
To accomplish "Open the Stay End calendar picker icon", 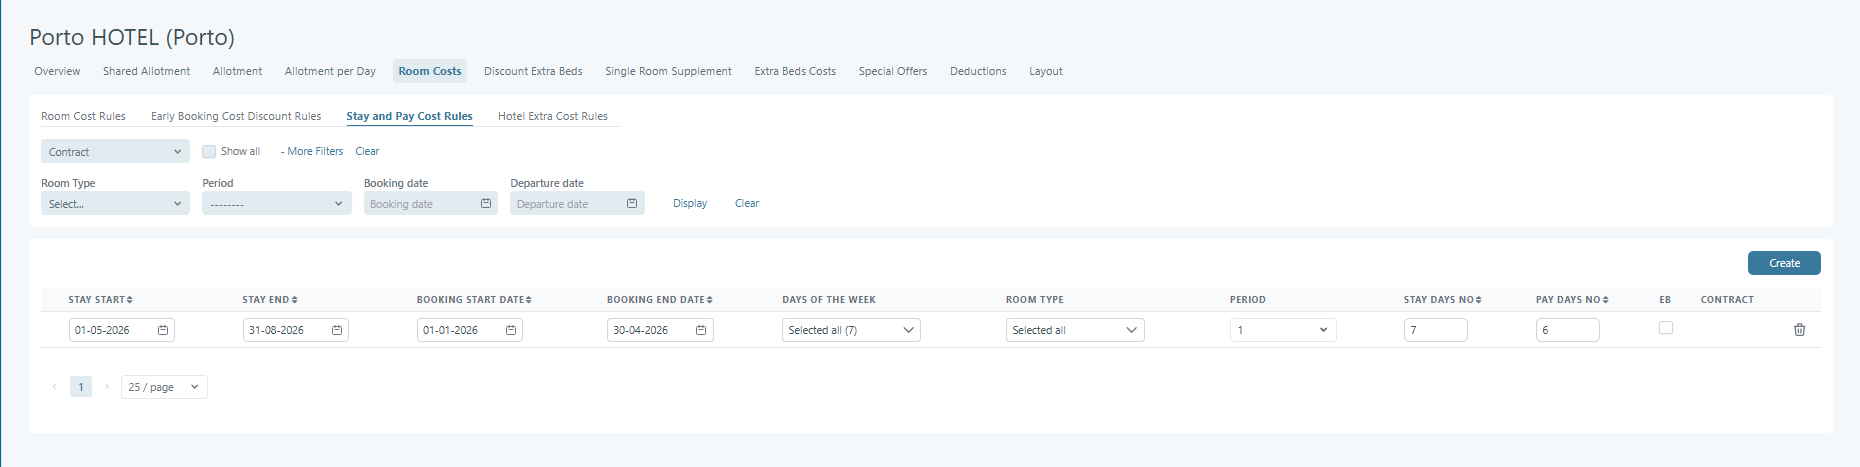I will (x=337, y=330).
